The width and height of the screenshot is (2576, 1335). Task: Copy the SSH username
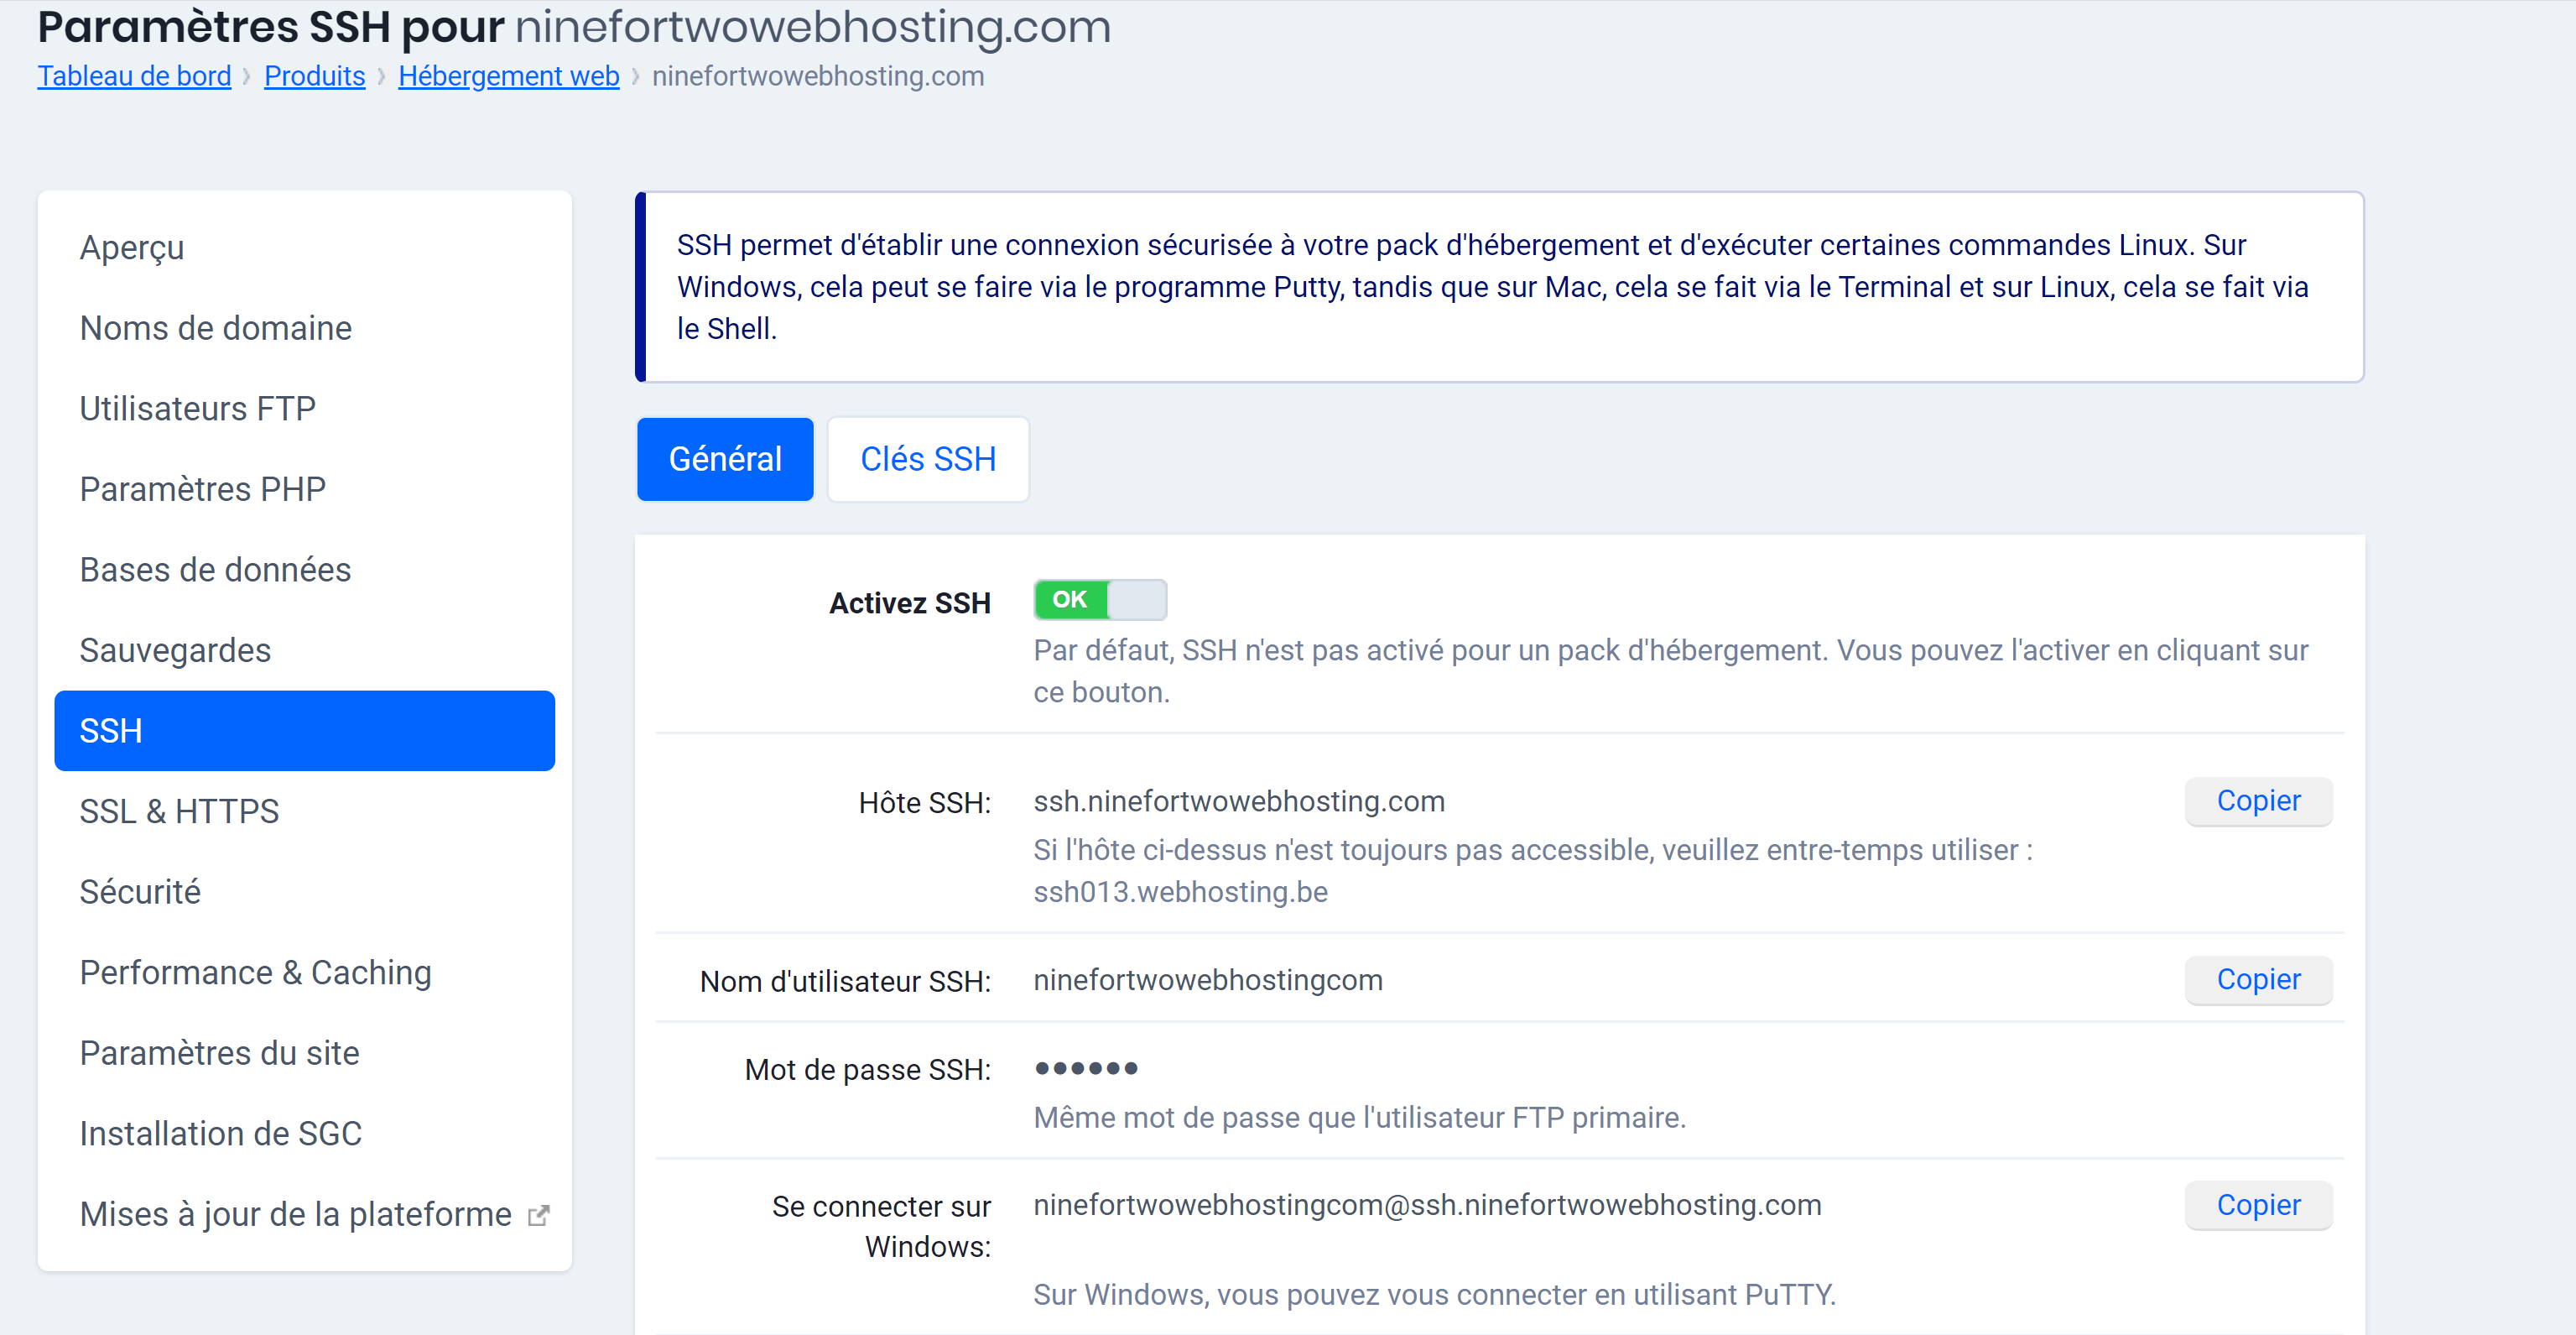click(x=2258, y=980)
